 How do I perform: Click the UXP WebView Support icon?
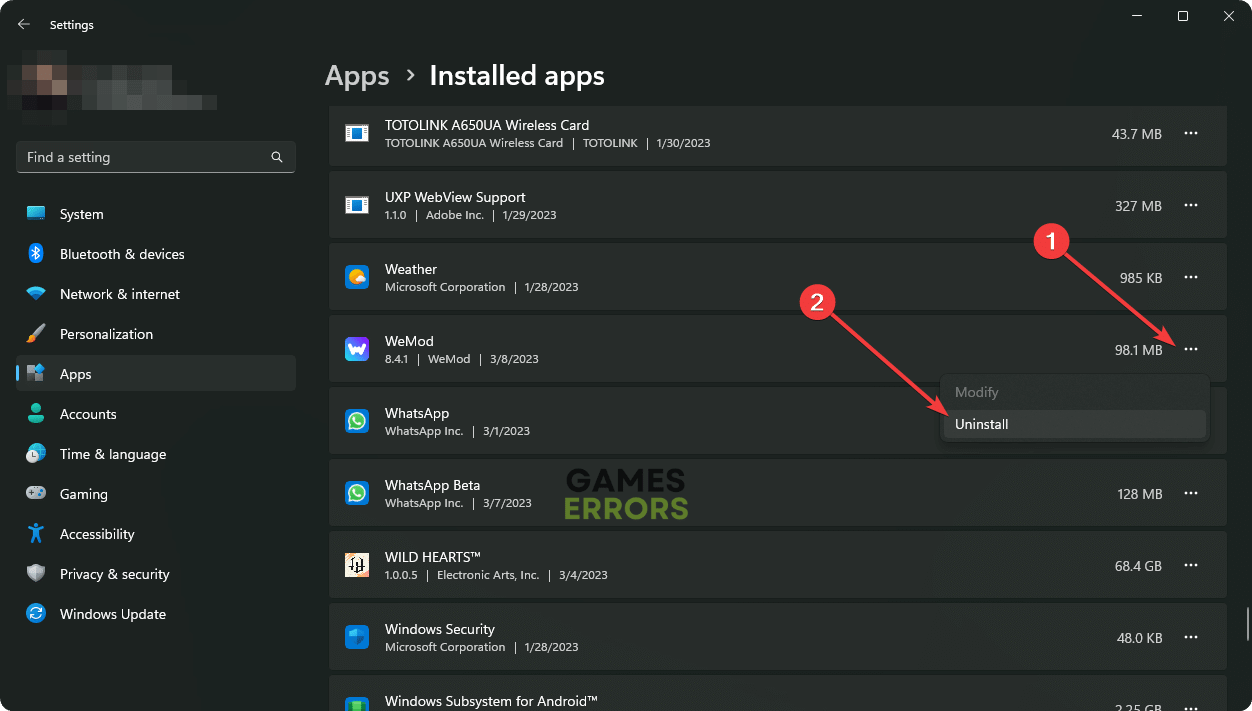coord(357,205)
